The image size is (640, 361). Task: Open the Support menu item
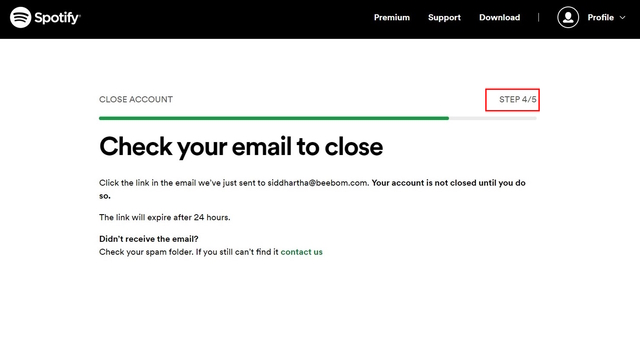pyautogui.click(x=444, y=18)
